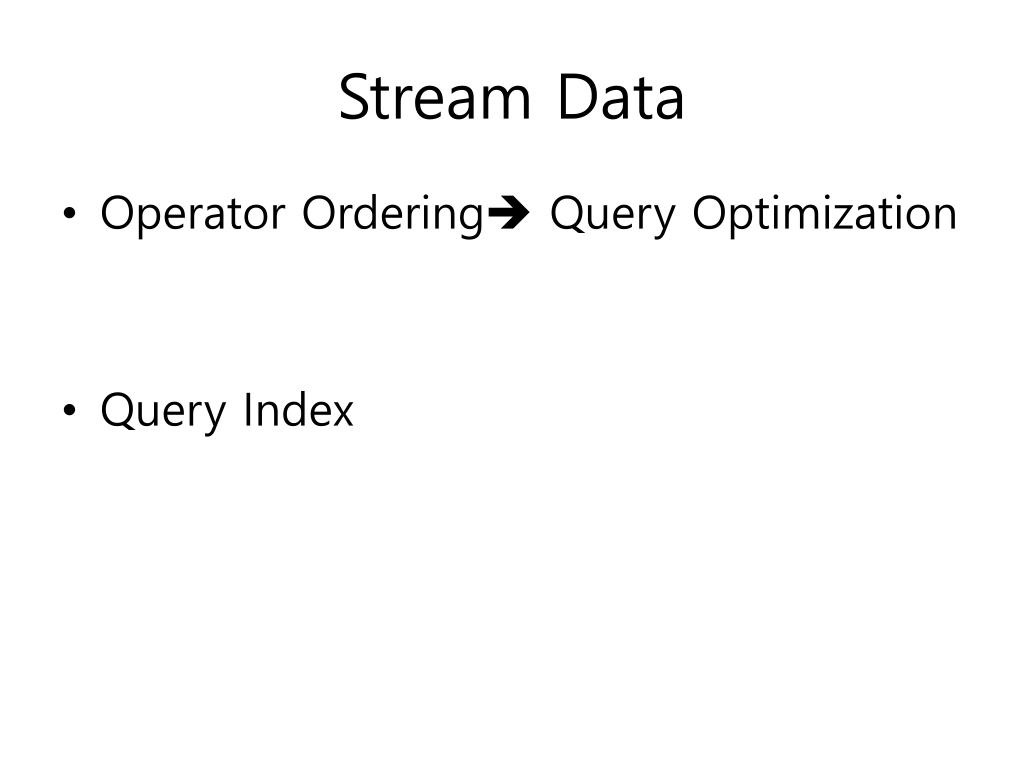The width and height of the screenshot is (1024, 768).
Task: Click the letter x in Index
Action: 342,415
